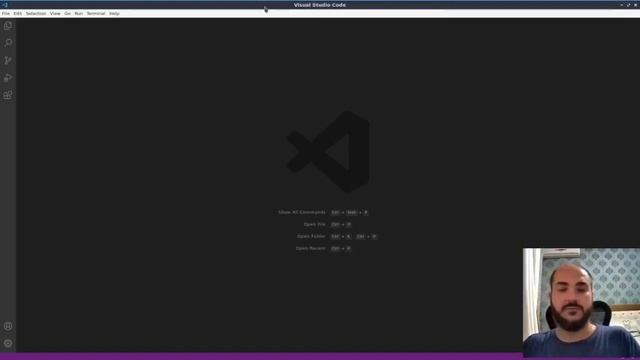Open the Manage gear icon

coord(8,343)
